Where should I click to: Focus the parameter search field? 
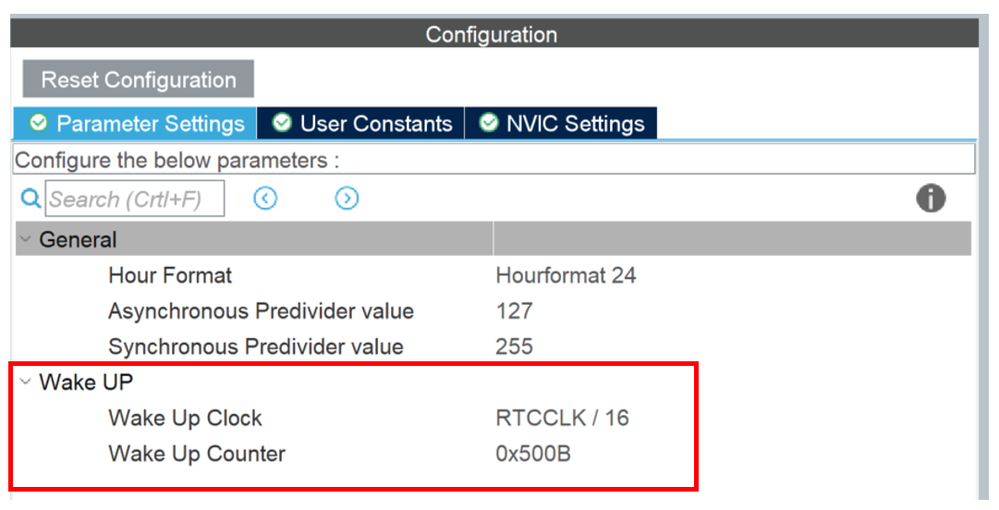[x=134, y=199]
